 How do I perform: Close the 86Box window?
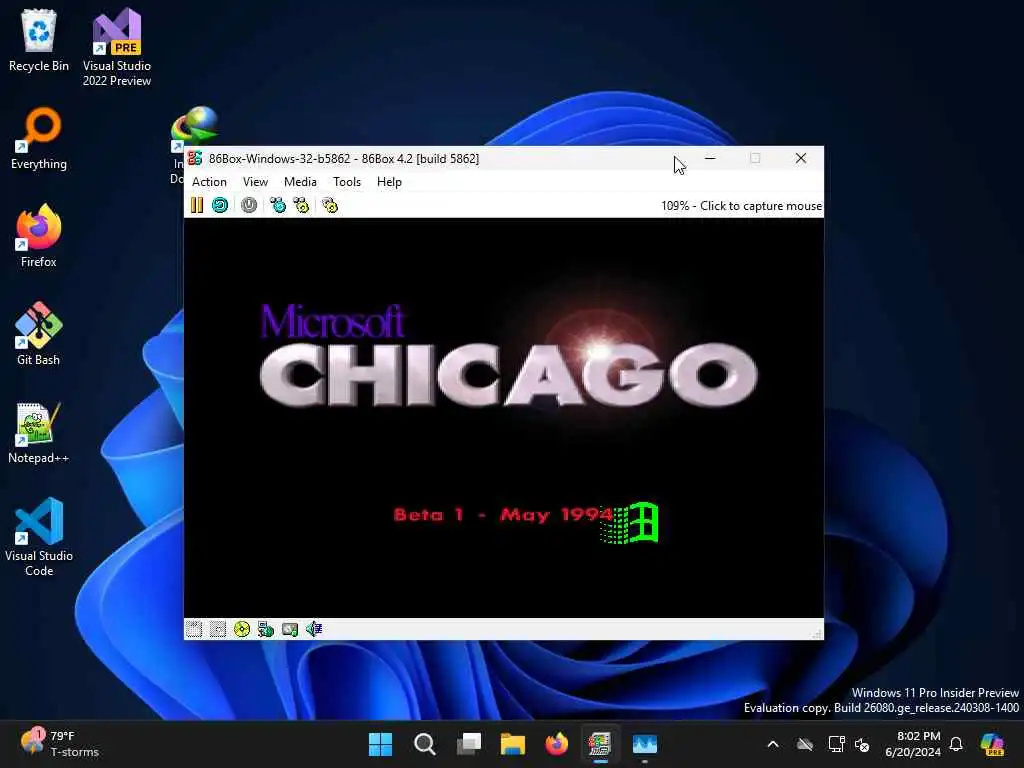click(801, 158)
